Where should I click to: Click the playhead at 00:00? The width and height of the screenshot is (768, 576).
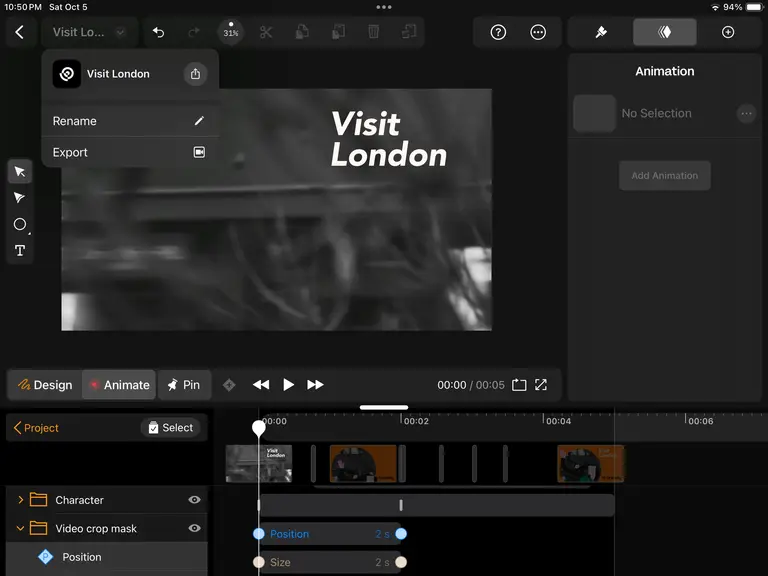tap(259, 429)
